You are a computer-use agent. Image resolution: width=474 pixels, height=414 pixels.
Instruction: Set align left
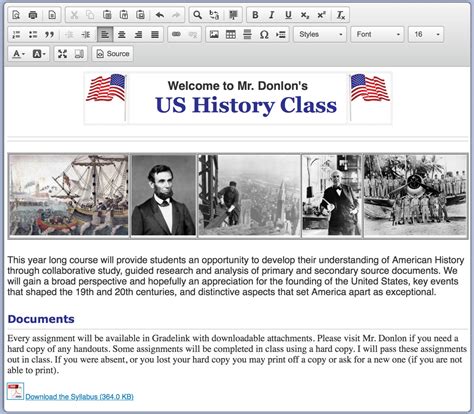click(105, 34)
